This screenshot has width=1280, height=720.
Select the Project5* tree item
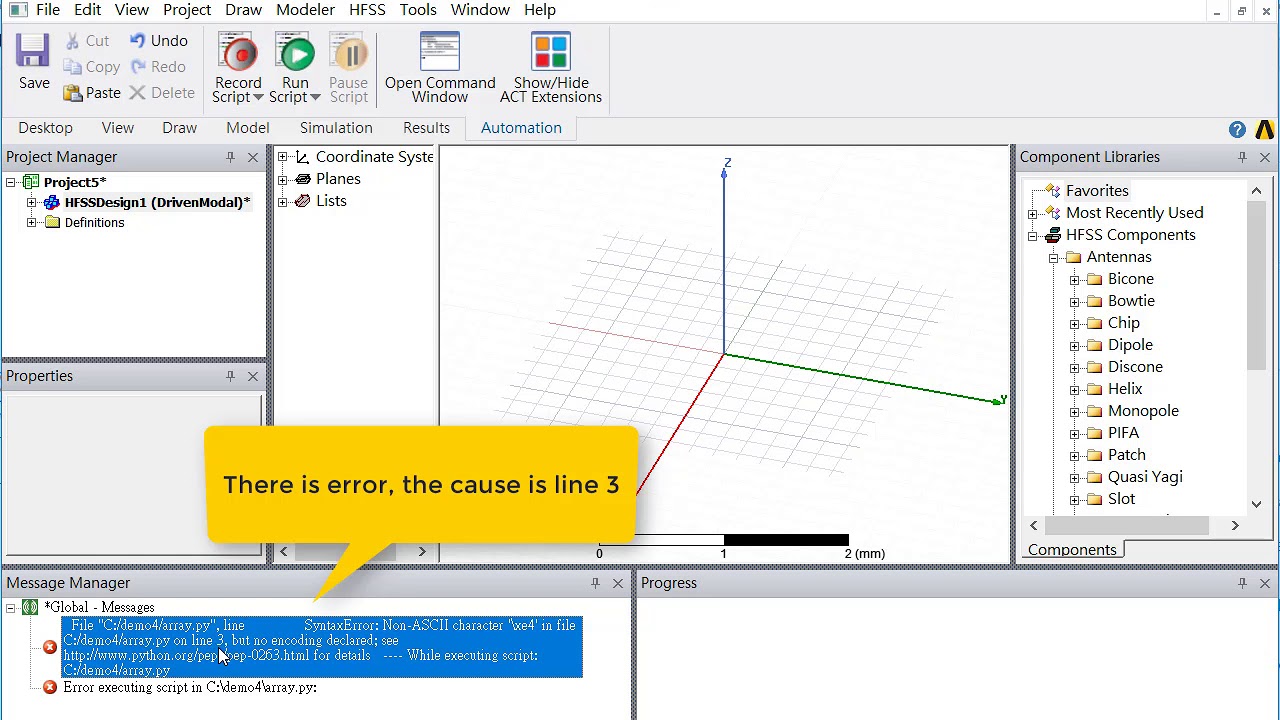point(75,182)
